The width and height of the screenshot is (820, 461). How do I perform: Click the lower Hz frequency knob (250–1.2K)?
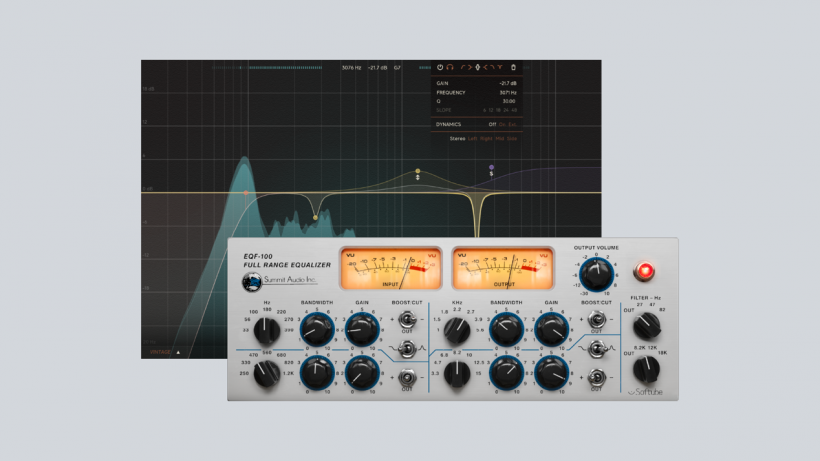click(x=267, y=374)
